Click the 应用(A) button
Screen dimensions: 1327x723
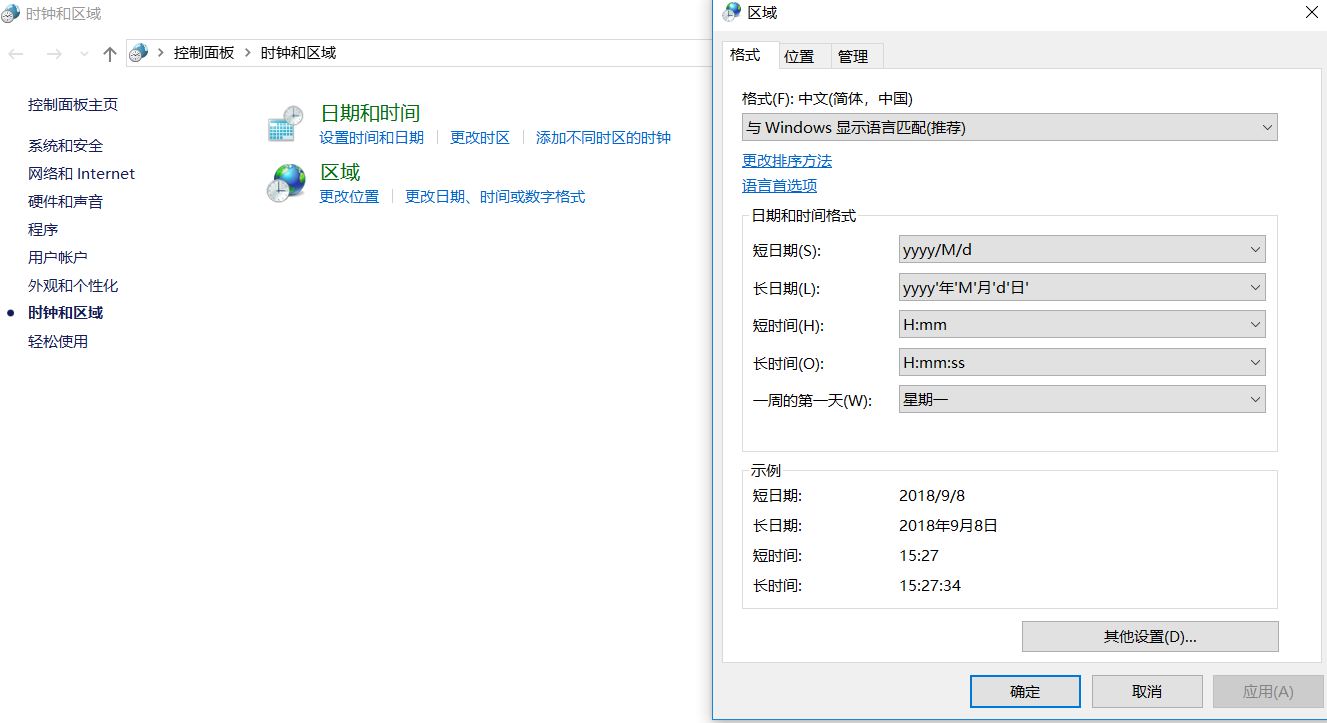(x=1268, y=691)
